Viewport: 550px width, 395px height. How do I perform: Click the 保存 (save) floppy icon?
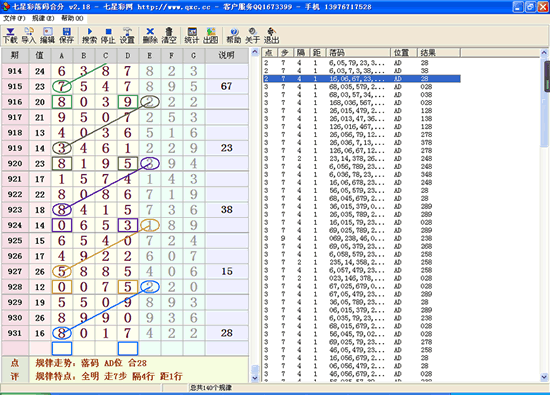point(66,35)
